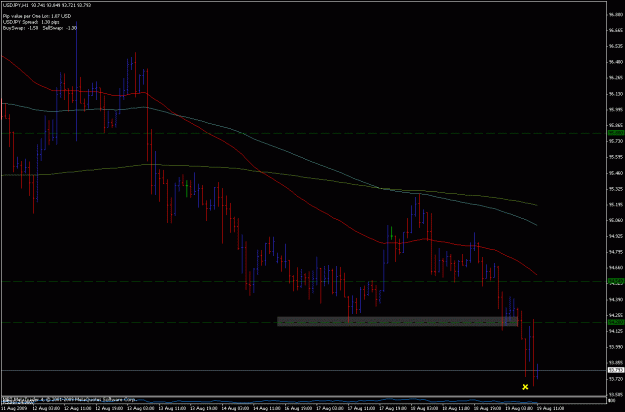Click the white current price label on the price axis

[x=616, y=370]
